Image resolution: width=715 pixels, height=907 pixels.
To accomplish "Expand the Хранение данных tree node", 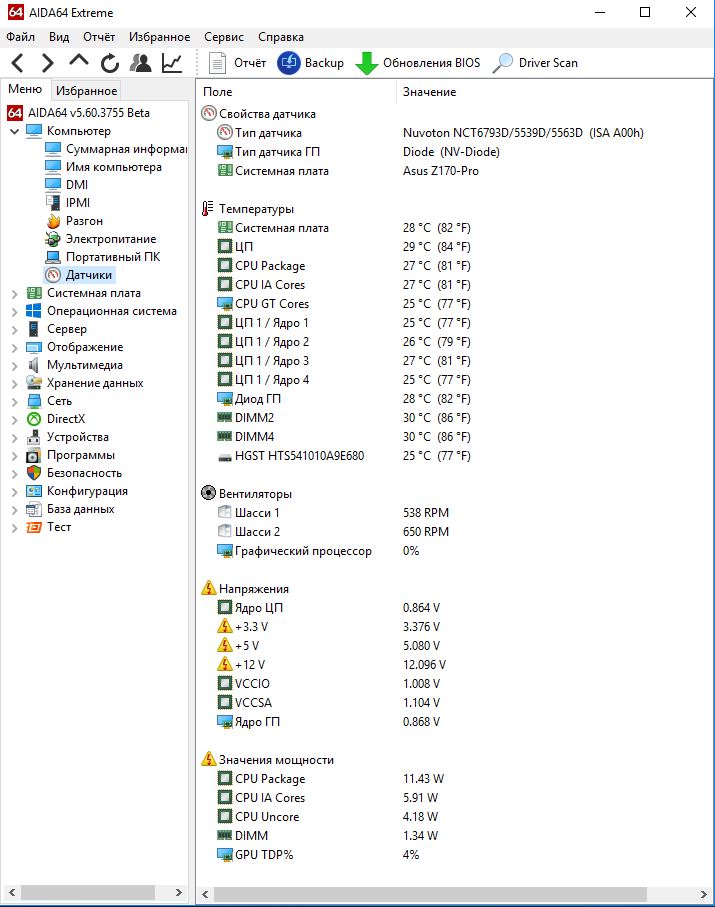I will tap(15, 384).
